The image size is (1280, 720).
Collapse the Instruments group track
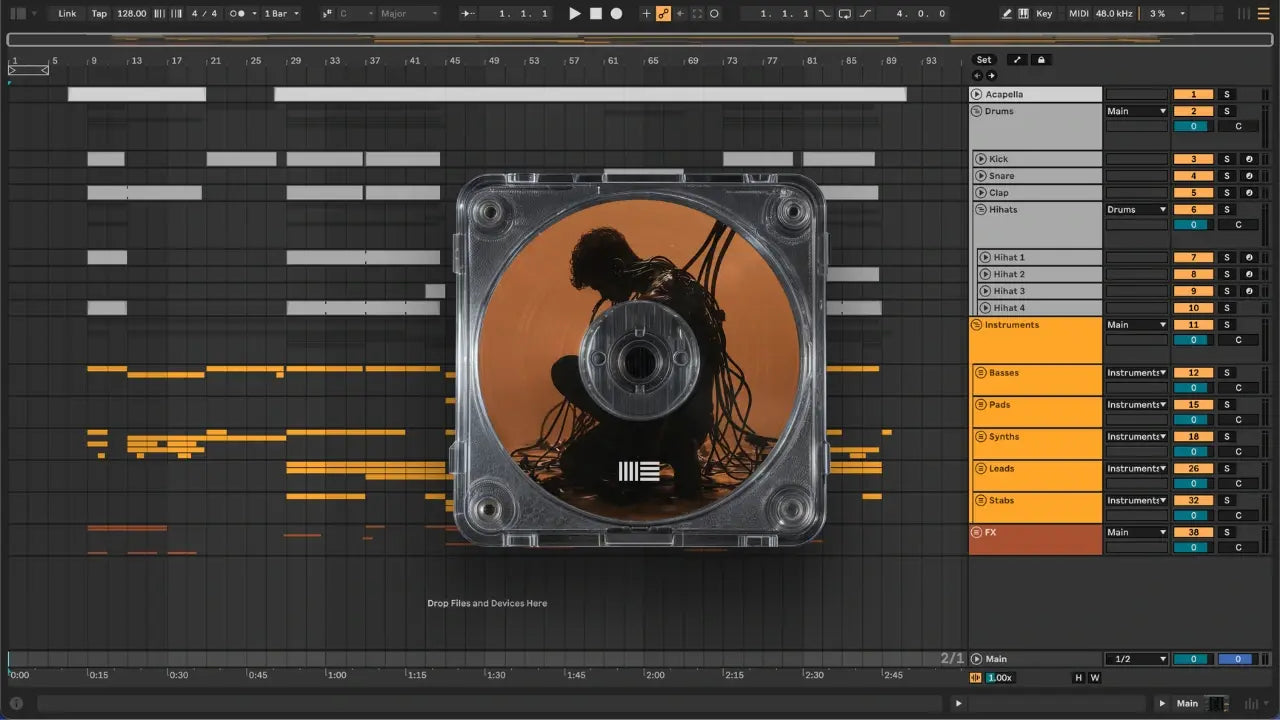click(976, 325)
